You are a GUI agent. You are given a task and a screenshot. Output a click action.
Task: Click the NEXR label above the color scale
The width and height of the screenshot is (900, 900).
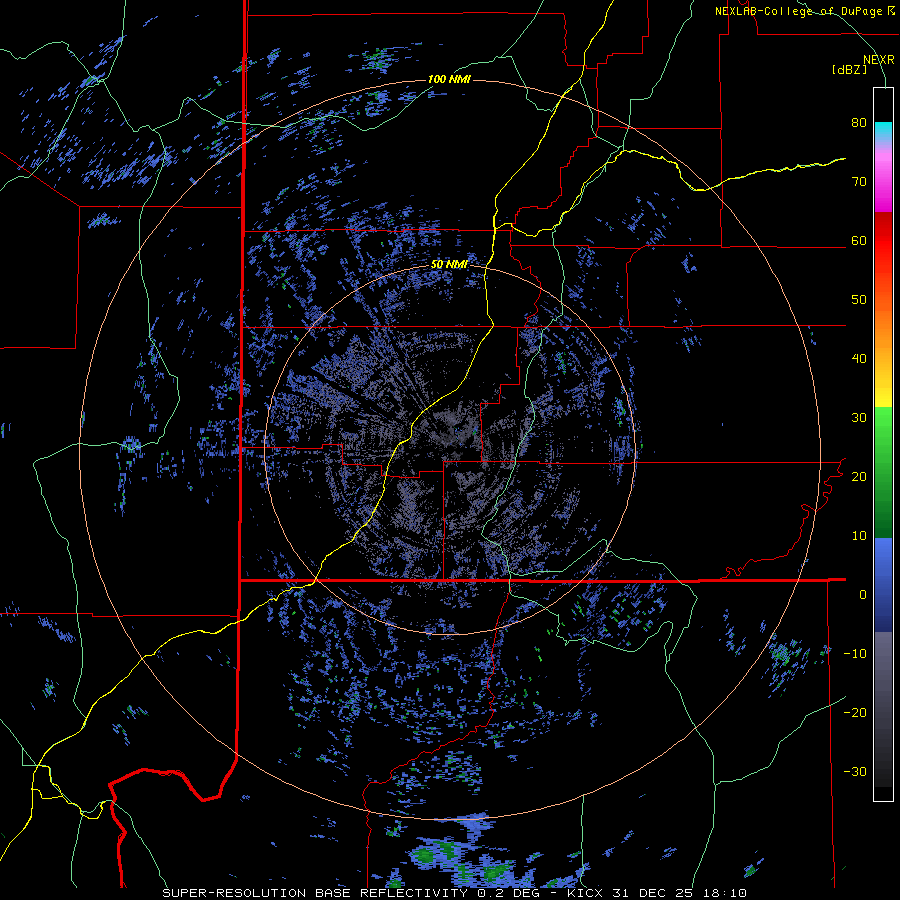click(x=879, y=60)
